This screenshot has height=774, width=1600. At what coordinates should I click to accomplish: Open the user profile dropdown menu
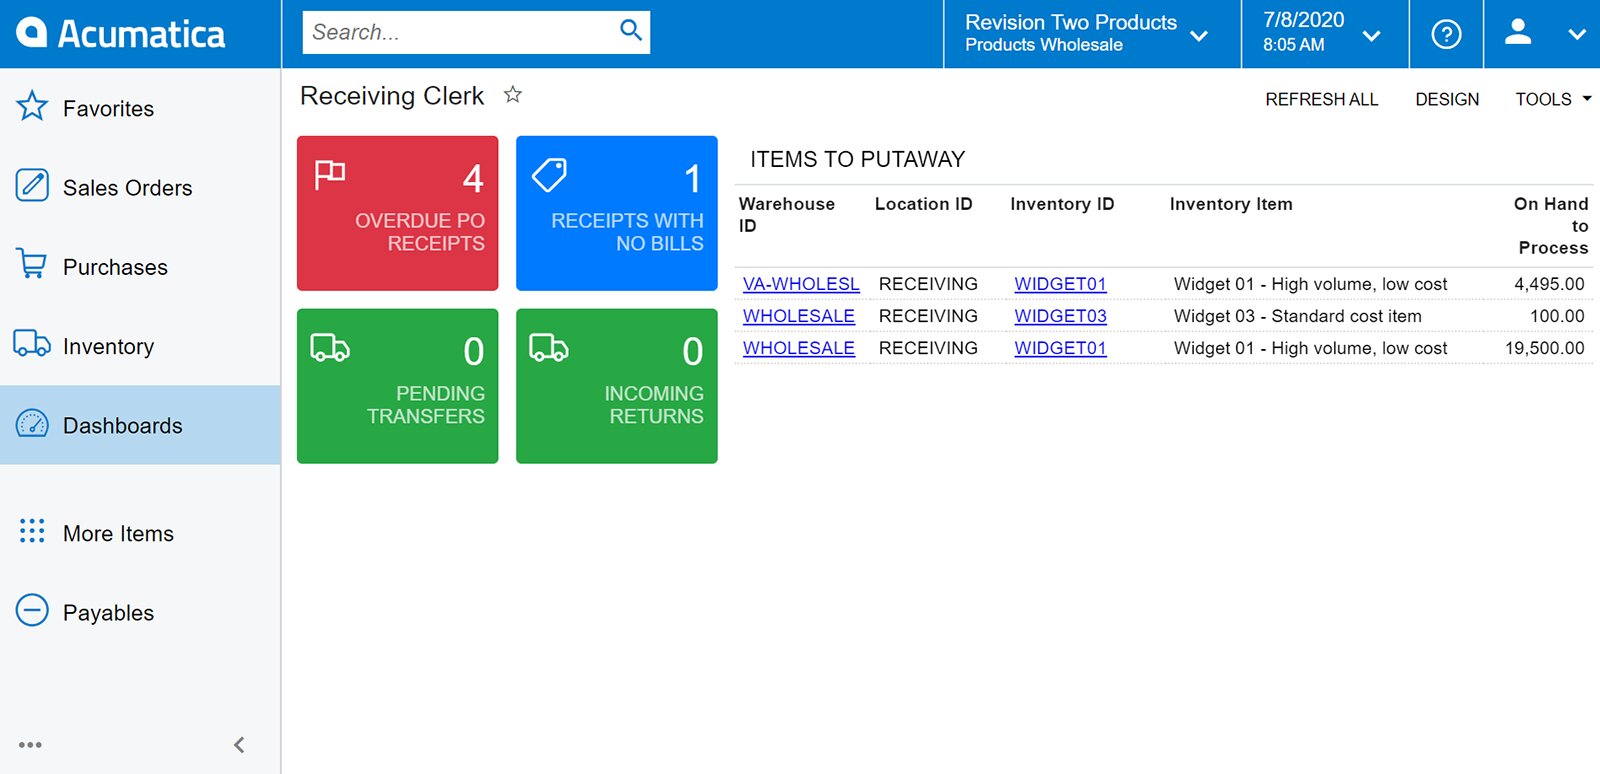(x=1544, y=34)
